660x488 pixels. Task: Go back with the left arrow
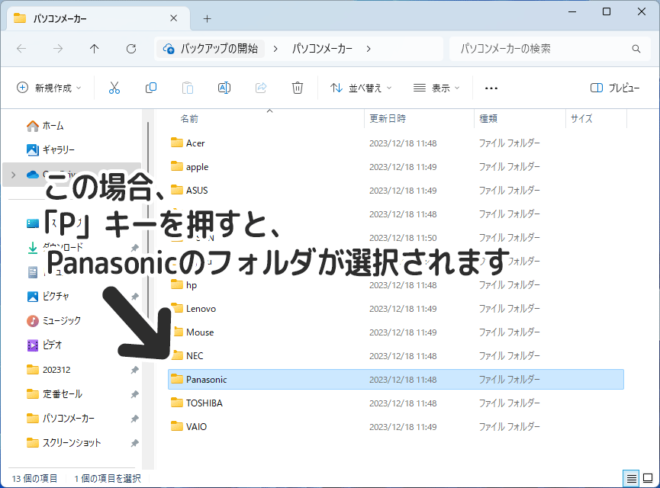click(x=21, y=49)
